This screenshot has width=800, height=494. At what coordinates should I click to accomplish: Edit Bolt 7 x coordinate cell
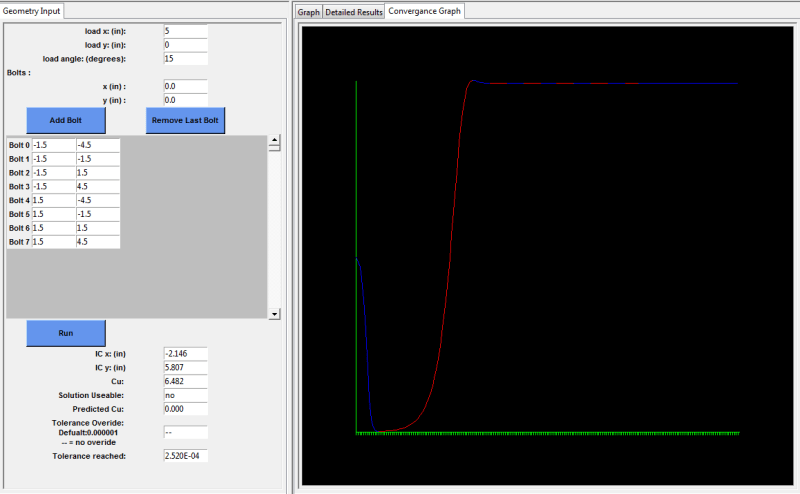click(x=54, y=241)
